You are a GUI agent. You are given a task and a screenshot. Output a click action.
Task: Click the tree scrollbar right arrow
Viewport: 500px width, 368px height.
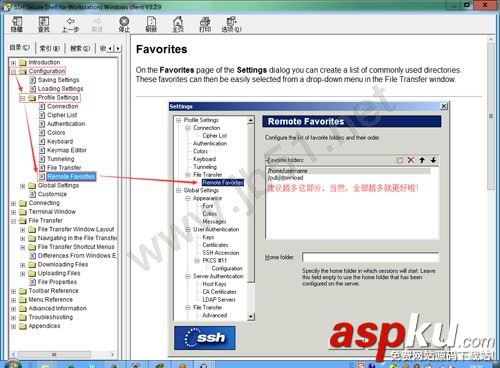(x=112, y=354)
